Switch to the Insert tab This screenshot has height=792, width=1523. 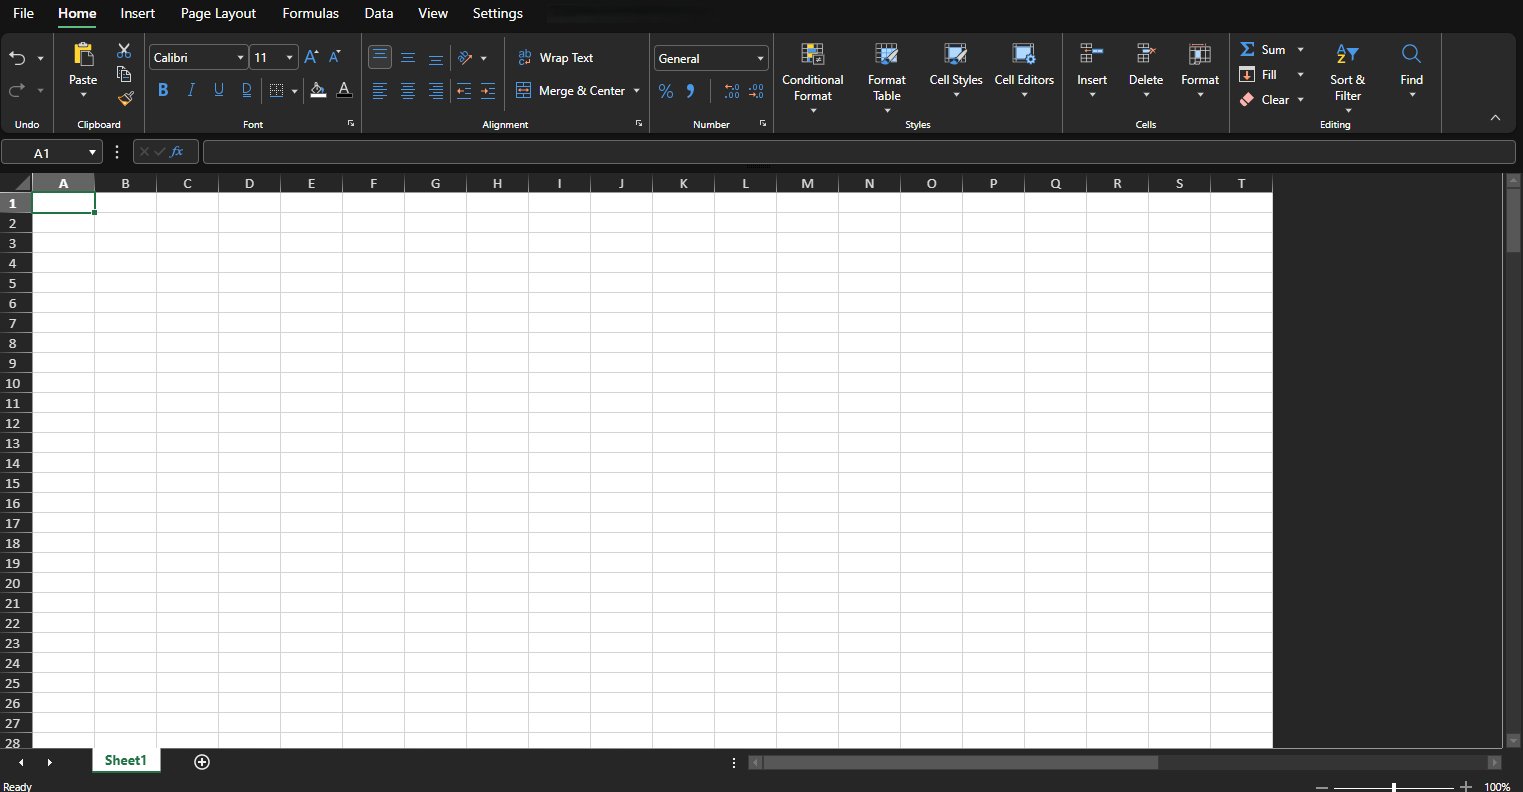pyautogui.click(x=138, y=13)
